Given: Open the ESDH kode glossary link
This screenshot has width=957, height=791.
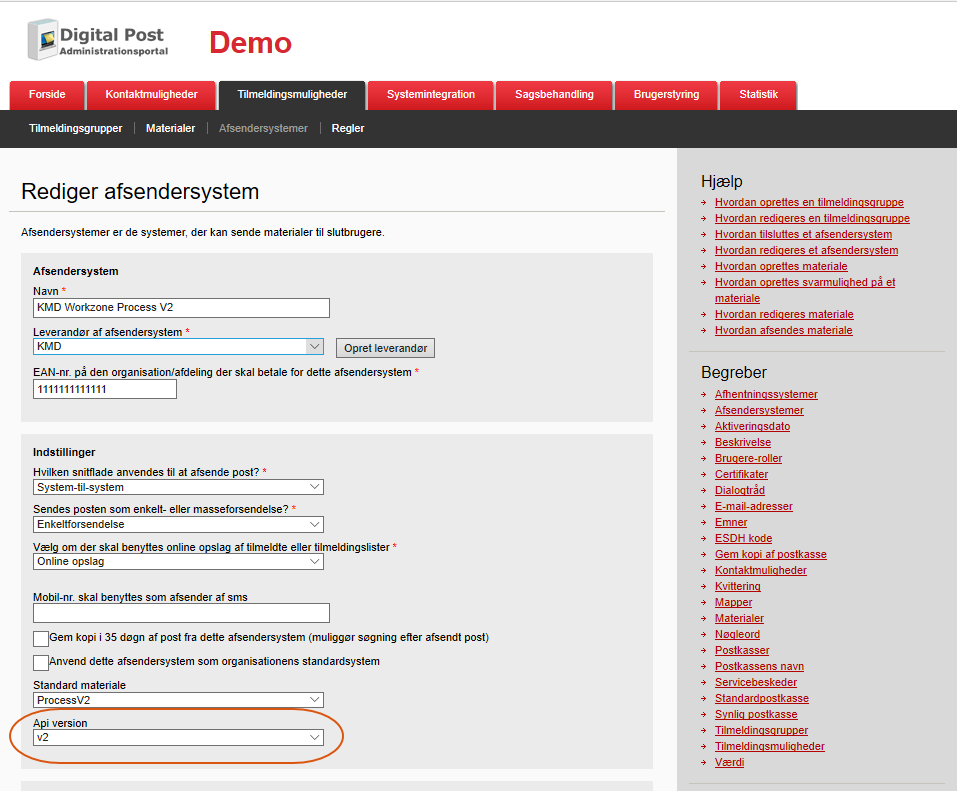Looking at the screenshot, I should tap(743, 538).
